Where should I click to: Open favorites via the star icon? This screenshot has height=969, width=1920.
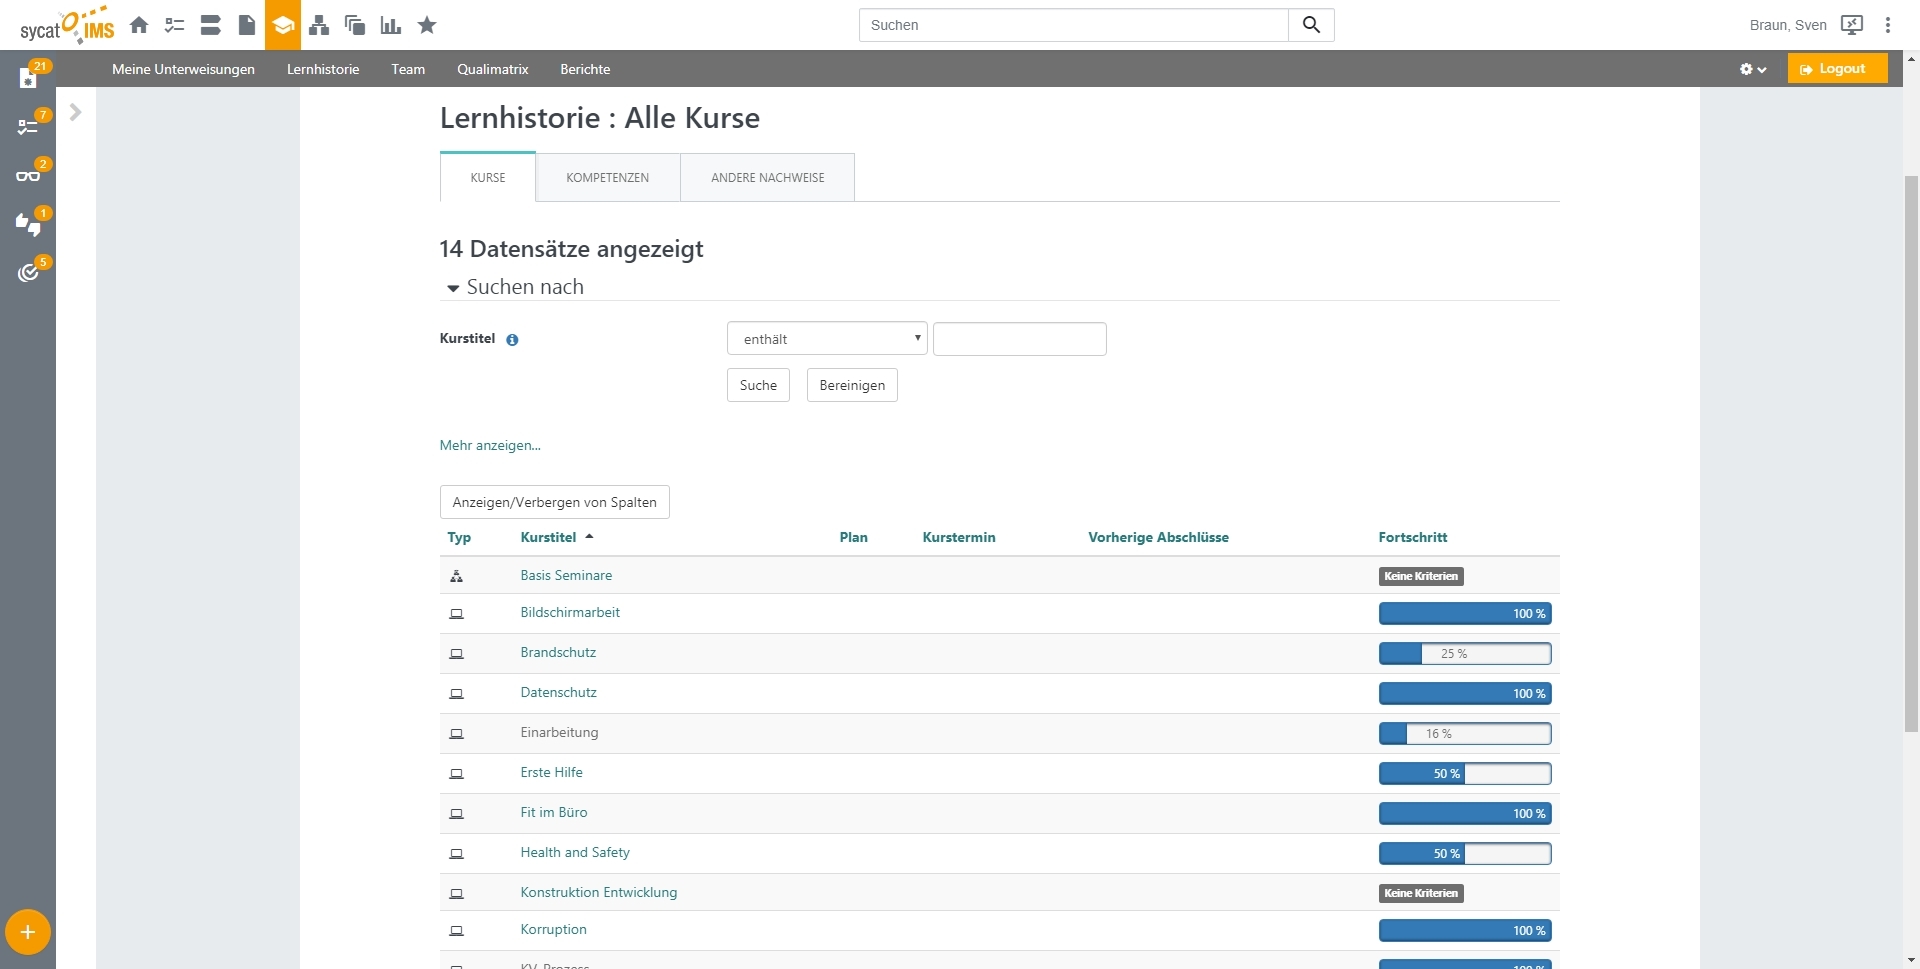coord(427,25)
